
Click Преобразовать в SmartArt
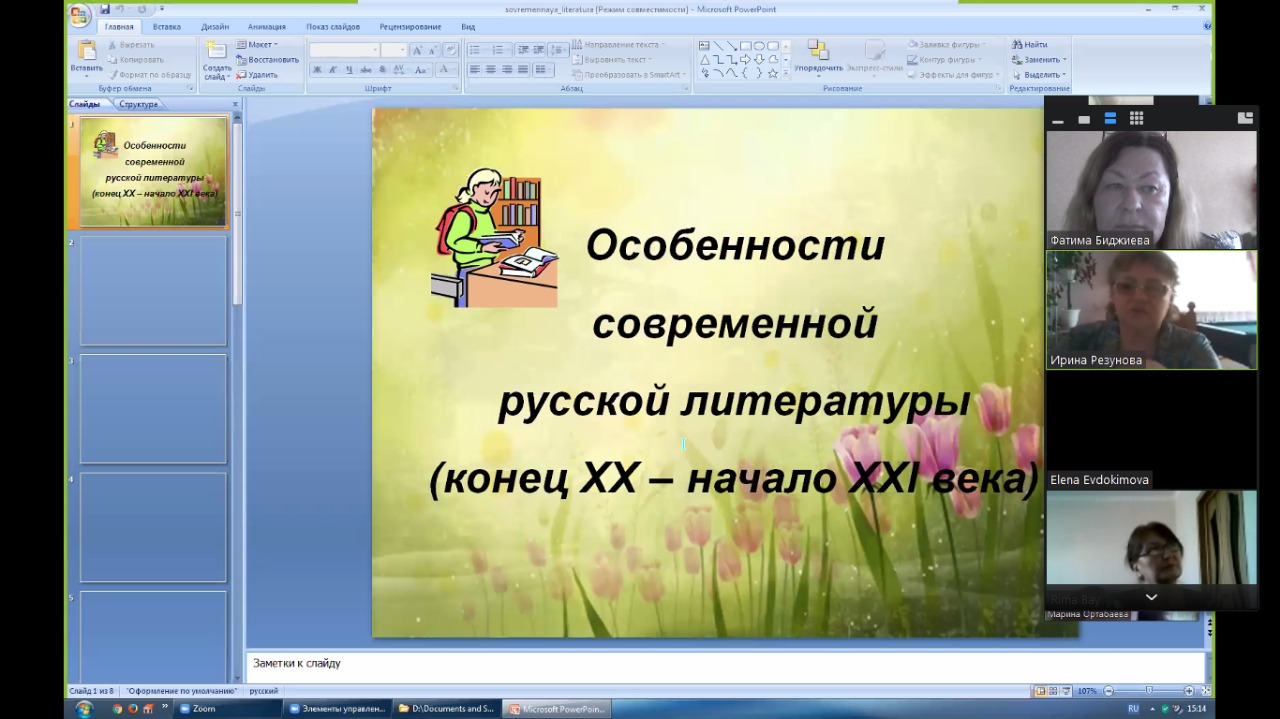(628, 75)
